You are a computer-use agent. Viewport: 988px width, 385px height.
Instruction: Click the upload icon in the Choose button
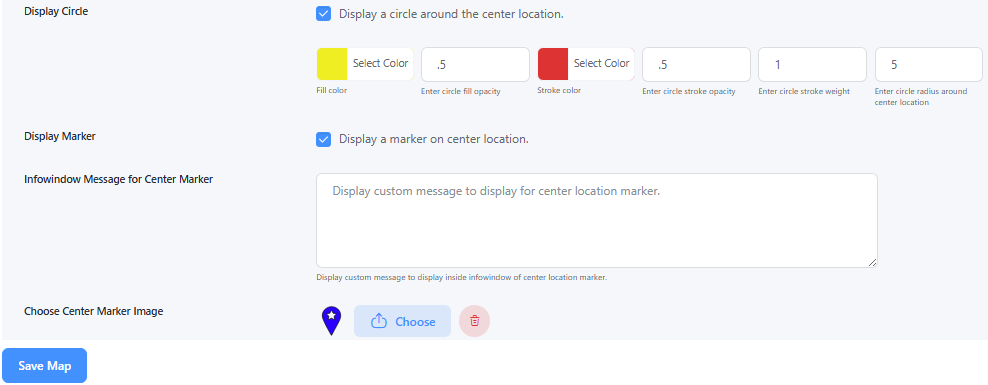[x=378, y=321]
